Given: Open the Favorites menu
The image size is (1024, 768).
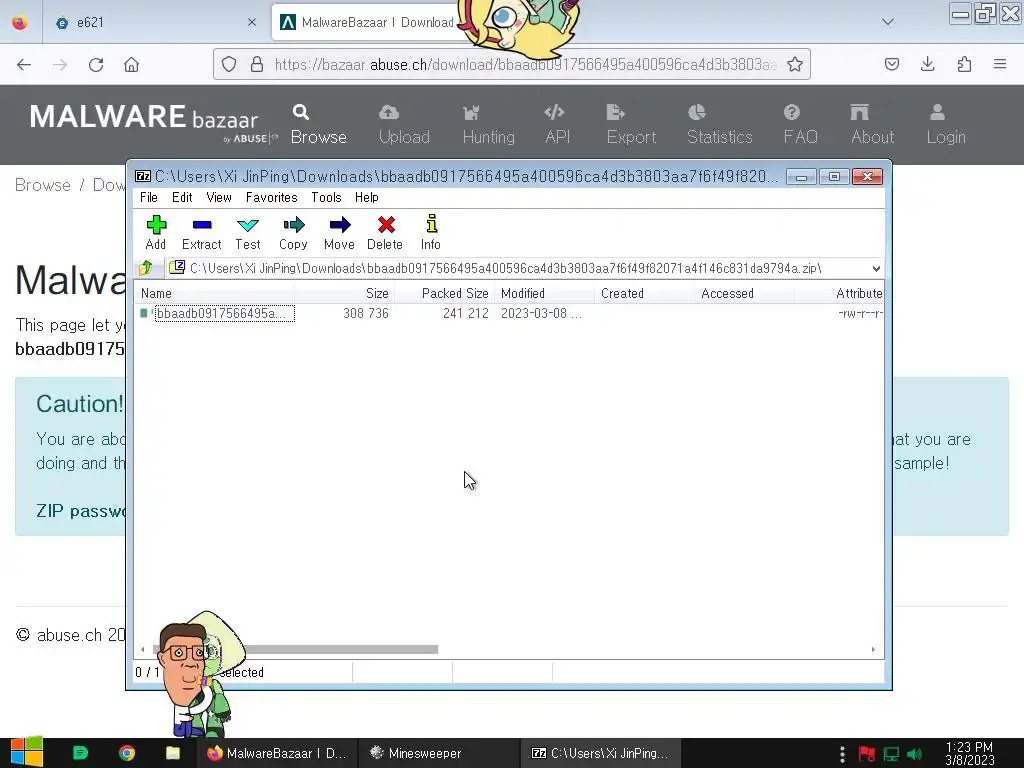Looking at the screenshot, I should tap(271, 197).
